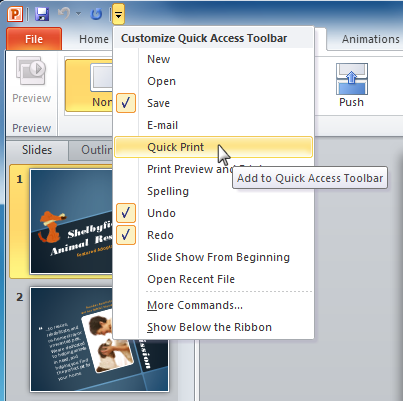Add Spelling to Quick Access Toolbar
Image resolution: width=403 pixels, height=401 pixels.
213,191
